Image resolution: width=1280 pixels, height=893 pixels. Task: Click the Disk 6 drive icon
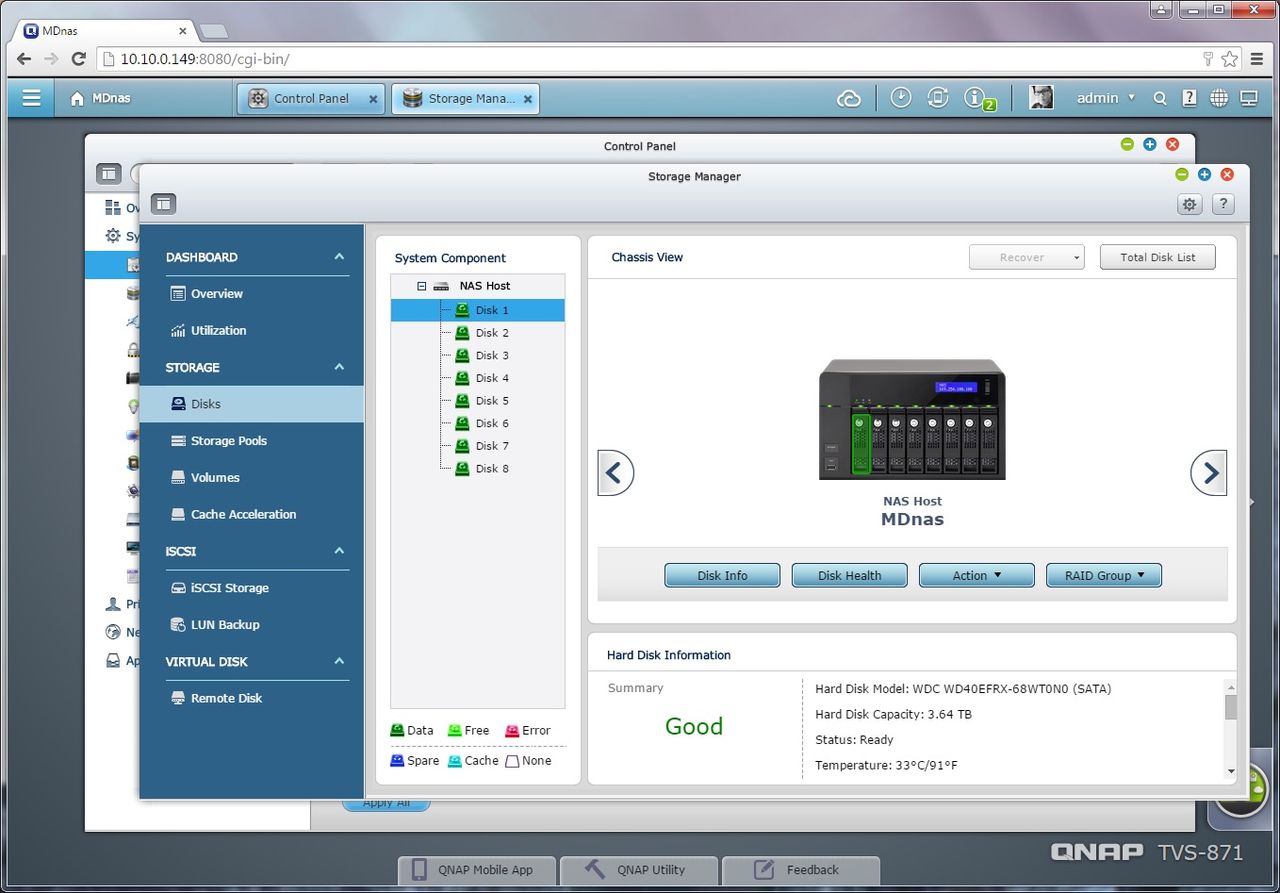[x=462, y=423]
